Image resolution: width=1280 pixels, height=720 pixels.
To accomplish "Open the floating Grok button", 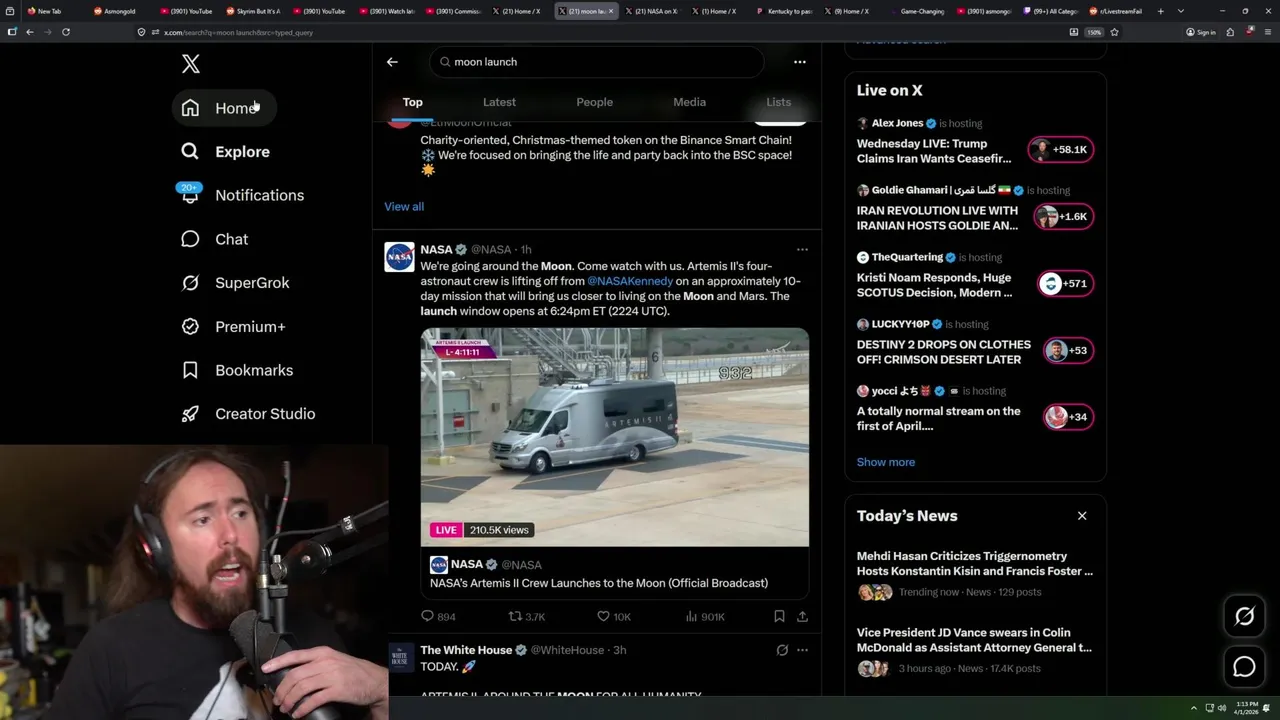I will pyautogui.click(x=1244, y=617).
